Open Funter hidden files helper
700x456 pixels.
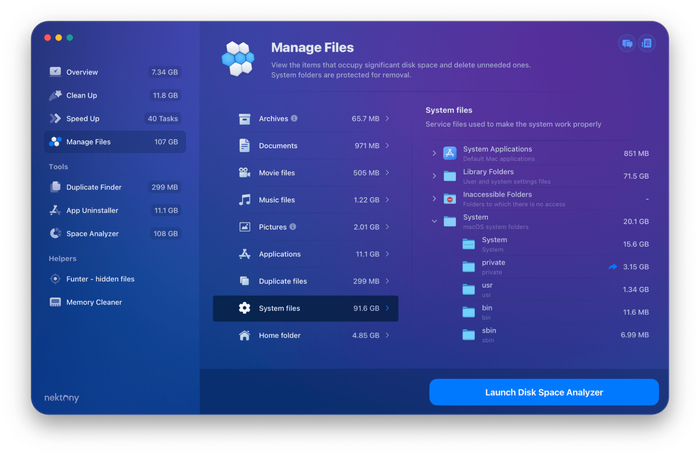pyautogui.click(x=100, y=279)
